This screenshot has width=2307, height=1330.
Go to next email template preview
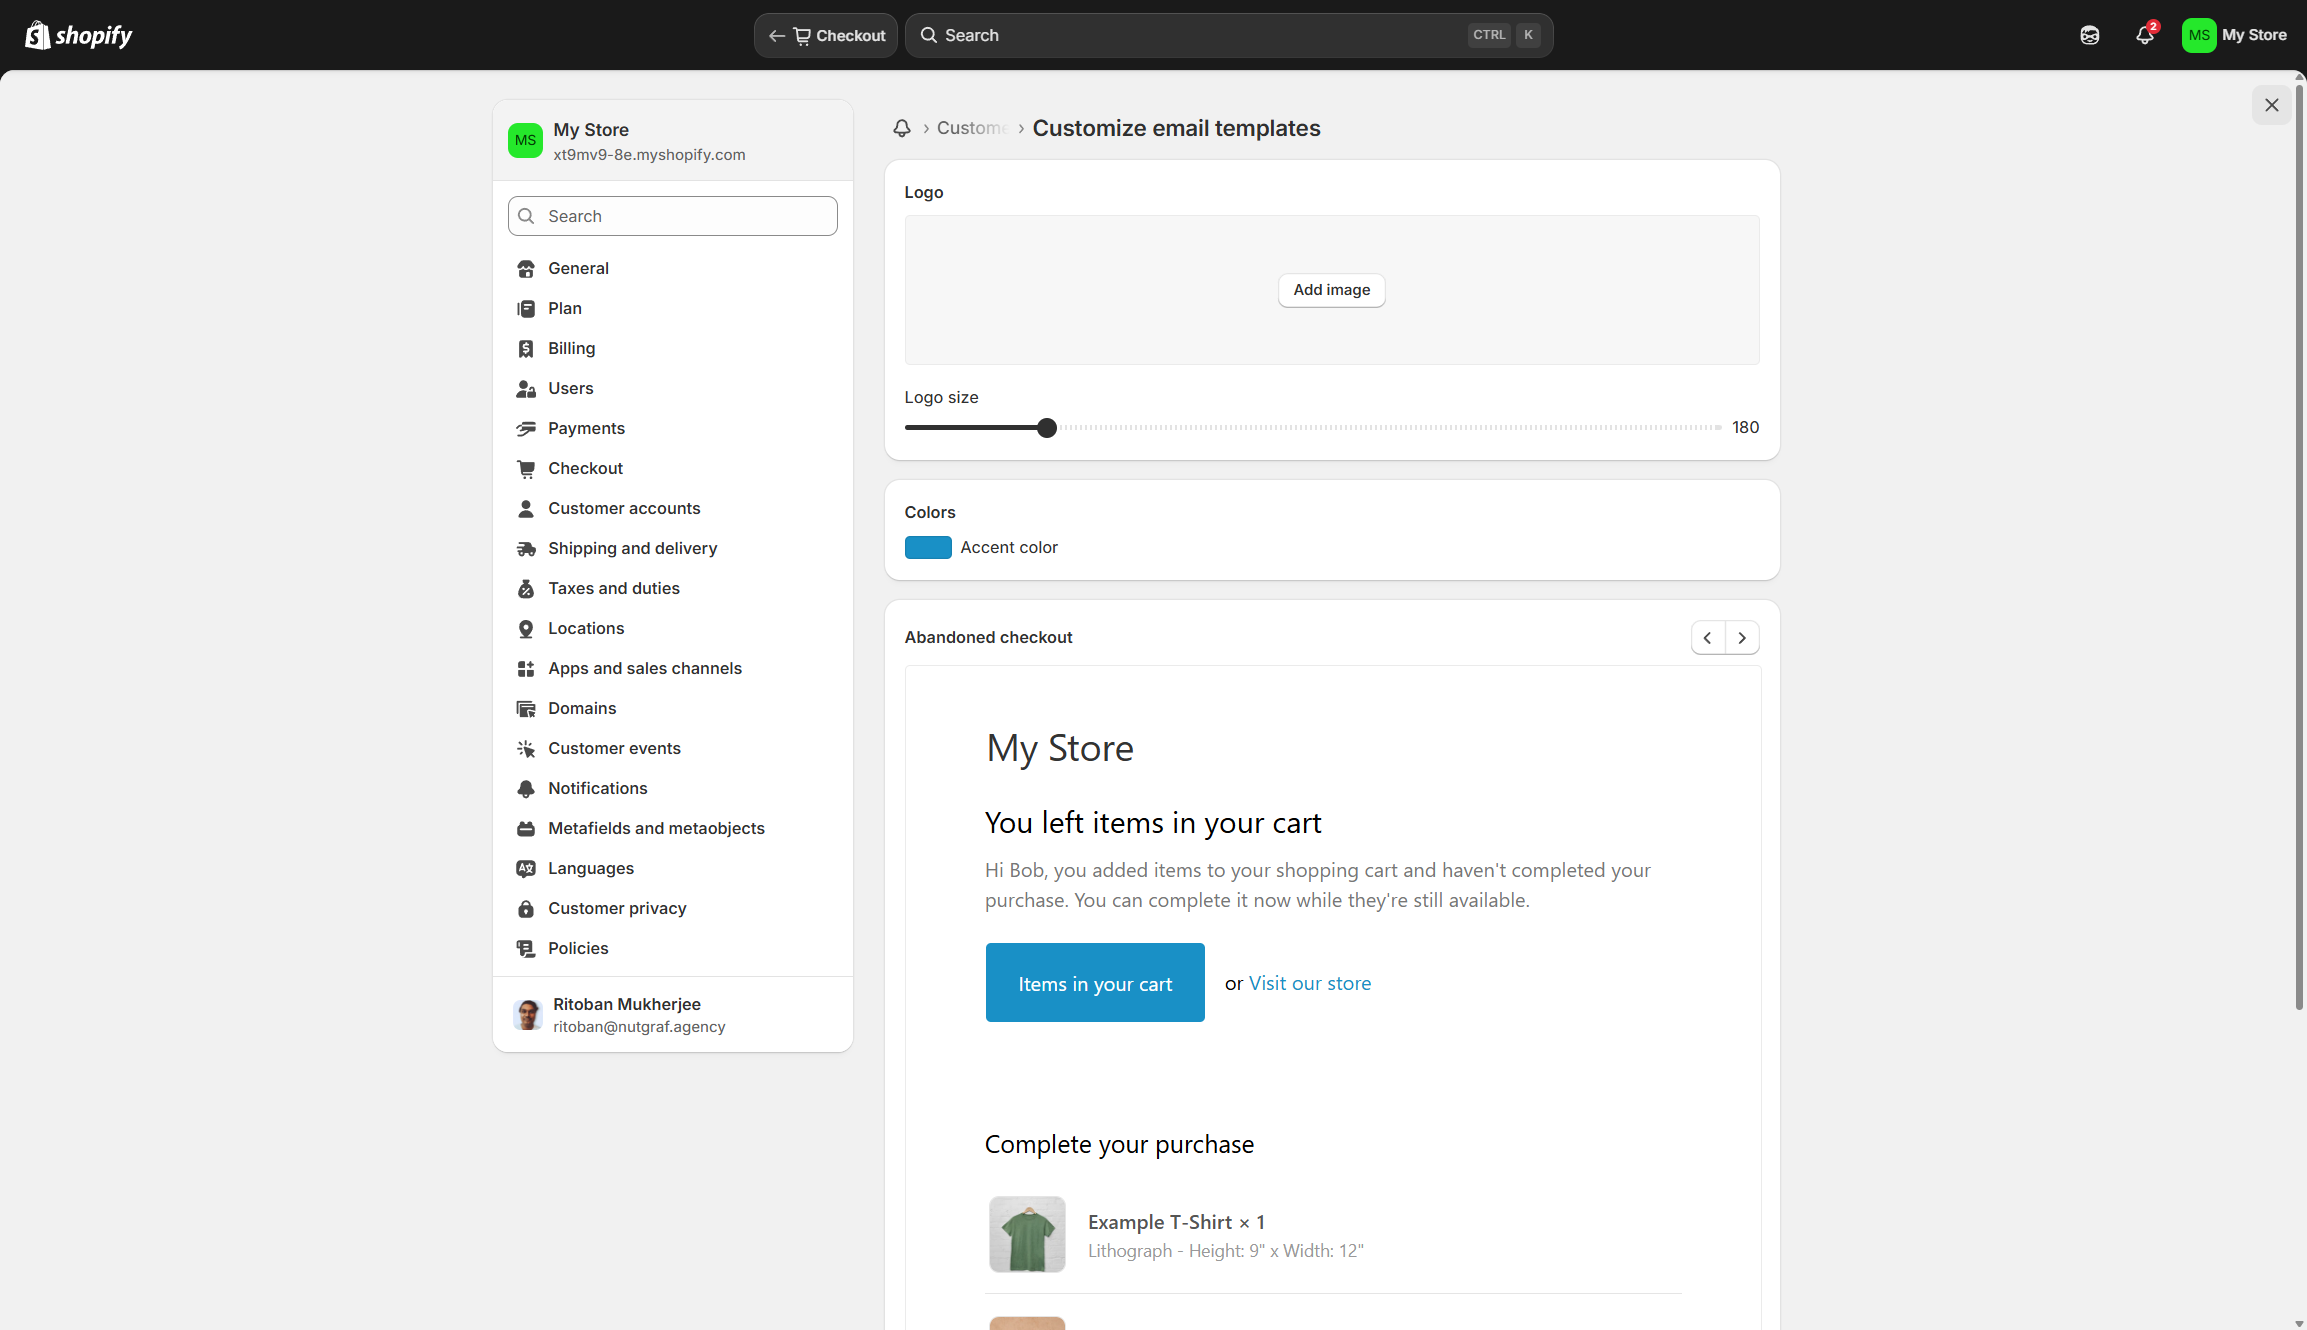point(1742,637)
